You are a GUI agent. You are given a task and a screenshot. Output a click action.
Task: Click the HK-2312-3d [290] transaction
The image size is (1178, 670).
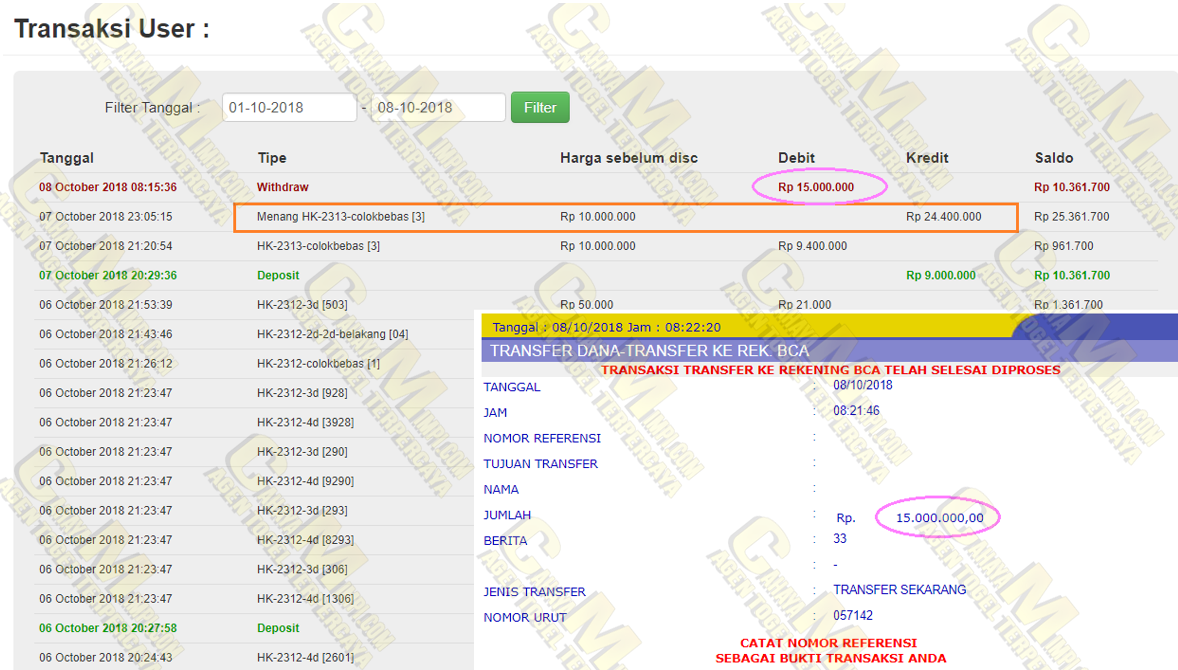(x=302, y=452)
